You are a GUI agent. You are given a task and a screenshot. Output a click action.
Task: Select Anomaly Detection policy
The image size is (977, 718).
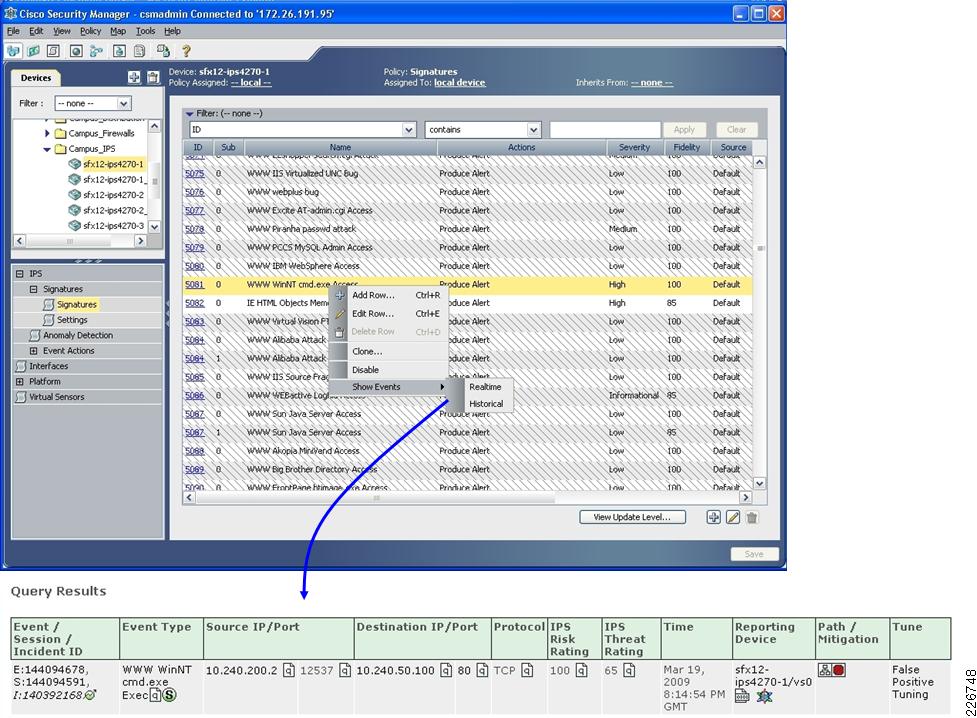click(x=78, y=335)
